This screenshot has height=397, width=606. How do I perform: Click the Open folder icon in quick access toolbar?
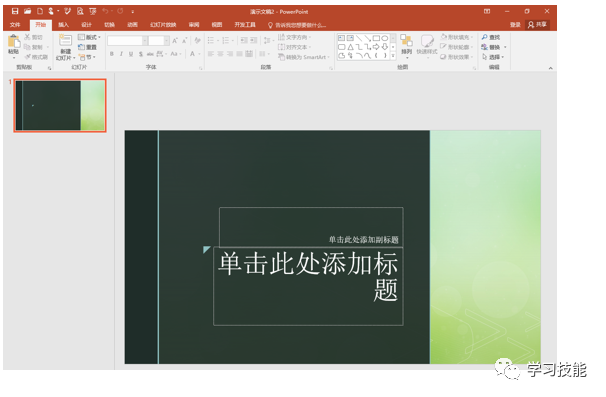click(x=27, y=11)
